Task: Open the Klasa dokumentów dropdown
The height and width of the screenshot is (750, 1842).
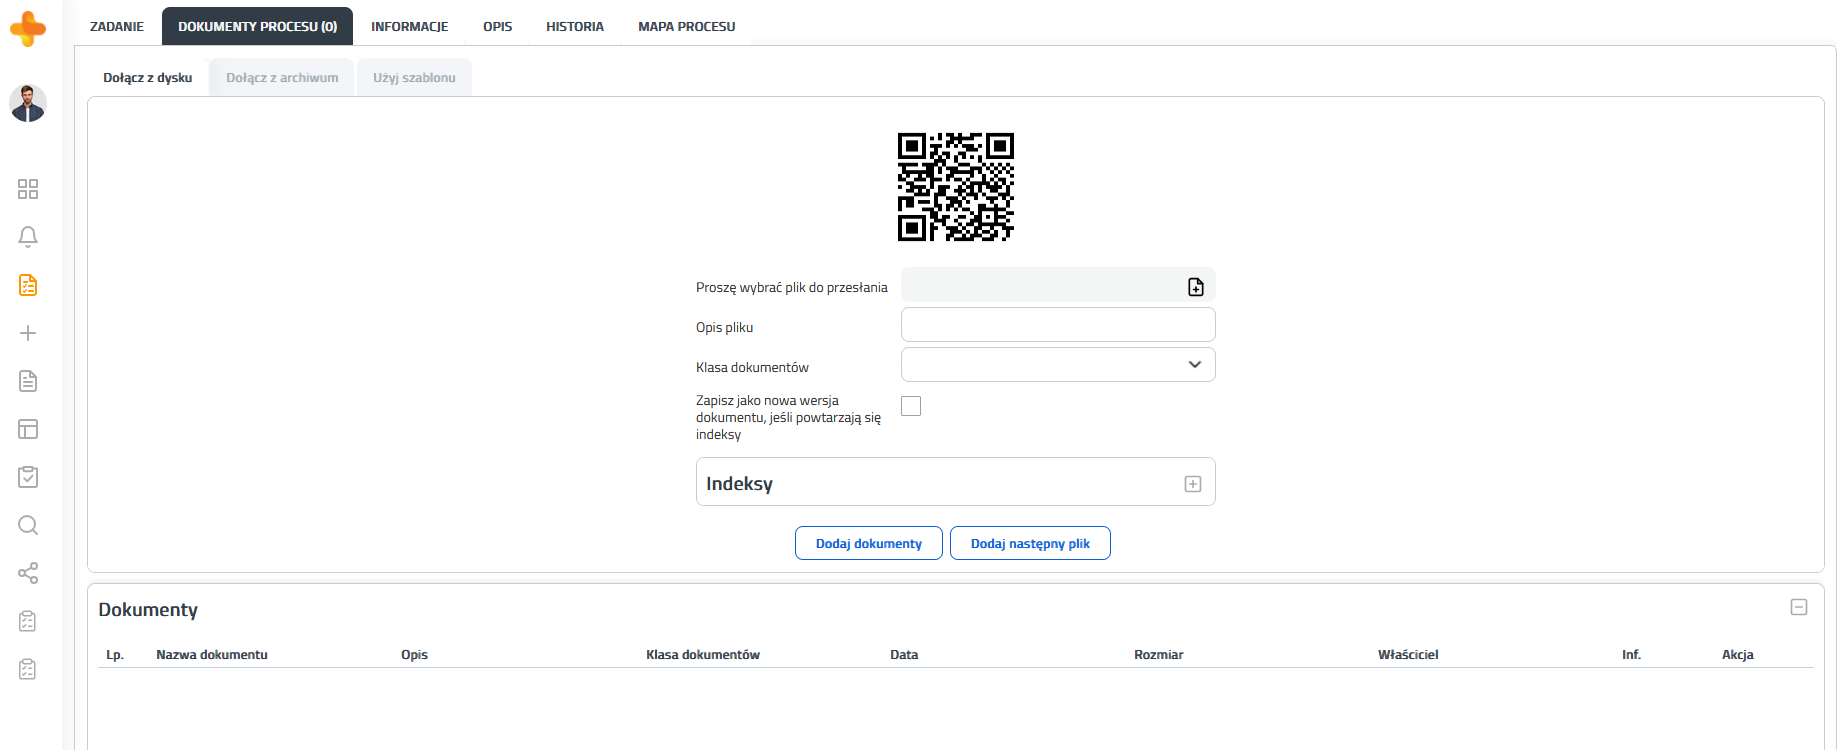Action: pyautogui.click(x=1058, y=364)
